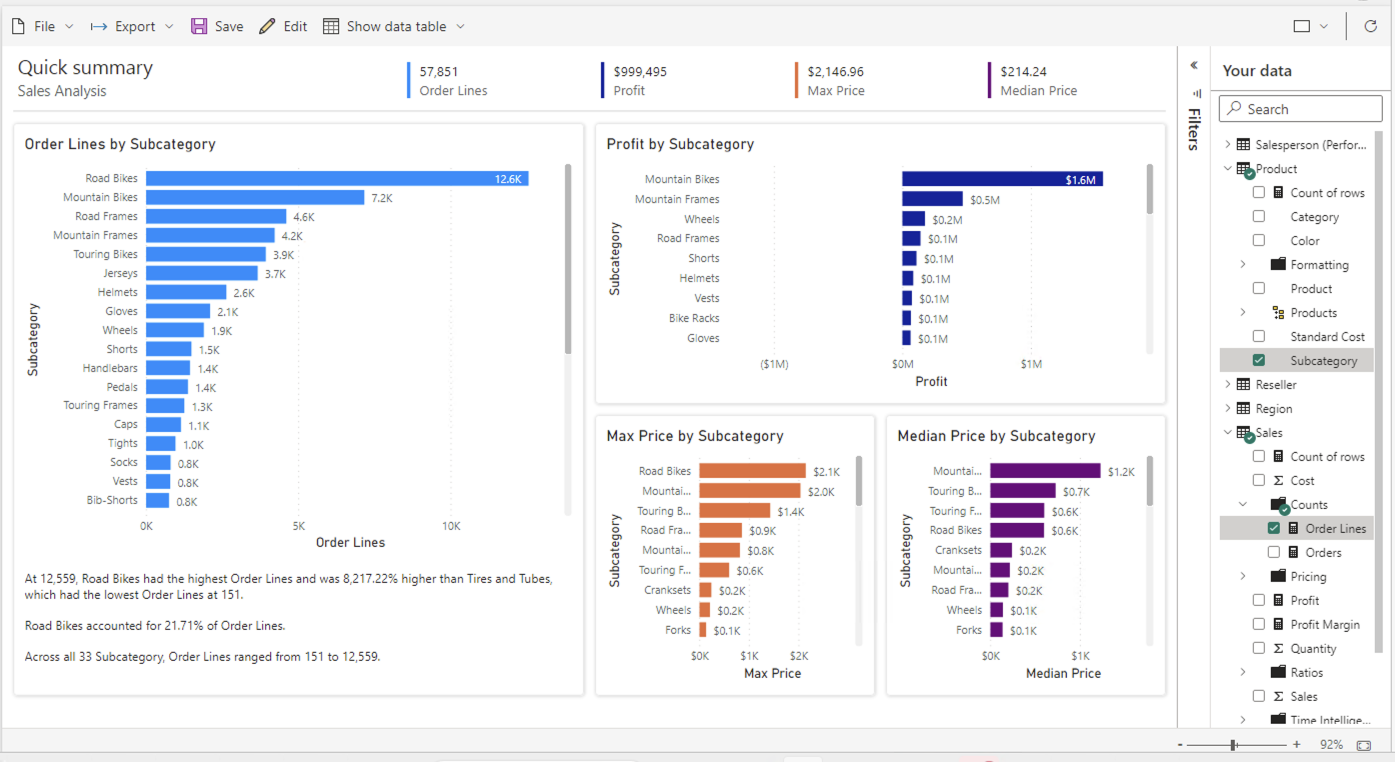Viewport: 1395px width, 762px height.
Task: Click the Save floppy disk icon
Action: point(199,26)
